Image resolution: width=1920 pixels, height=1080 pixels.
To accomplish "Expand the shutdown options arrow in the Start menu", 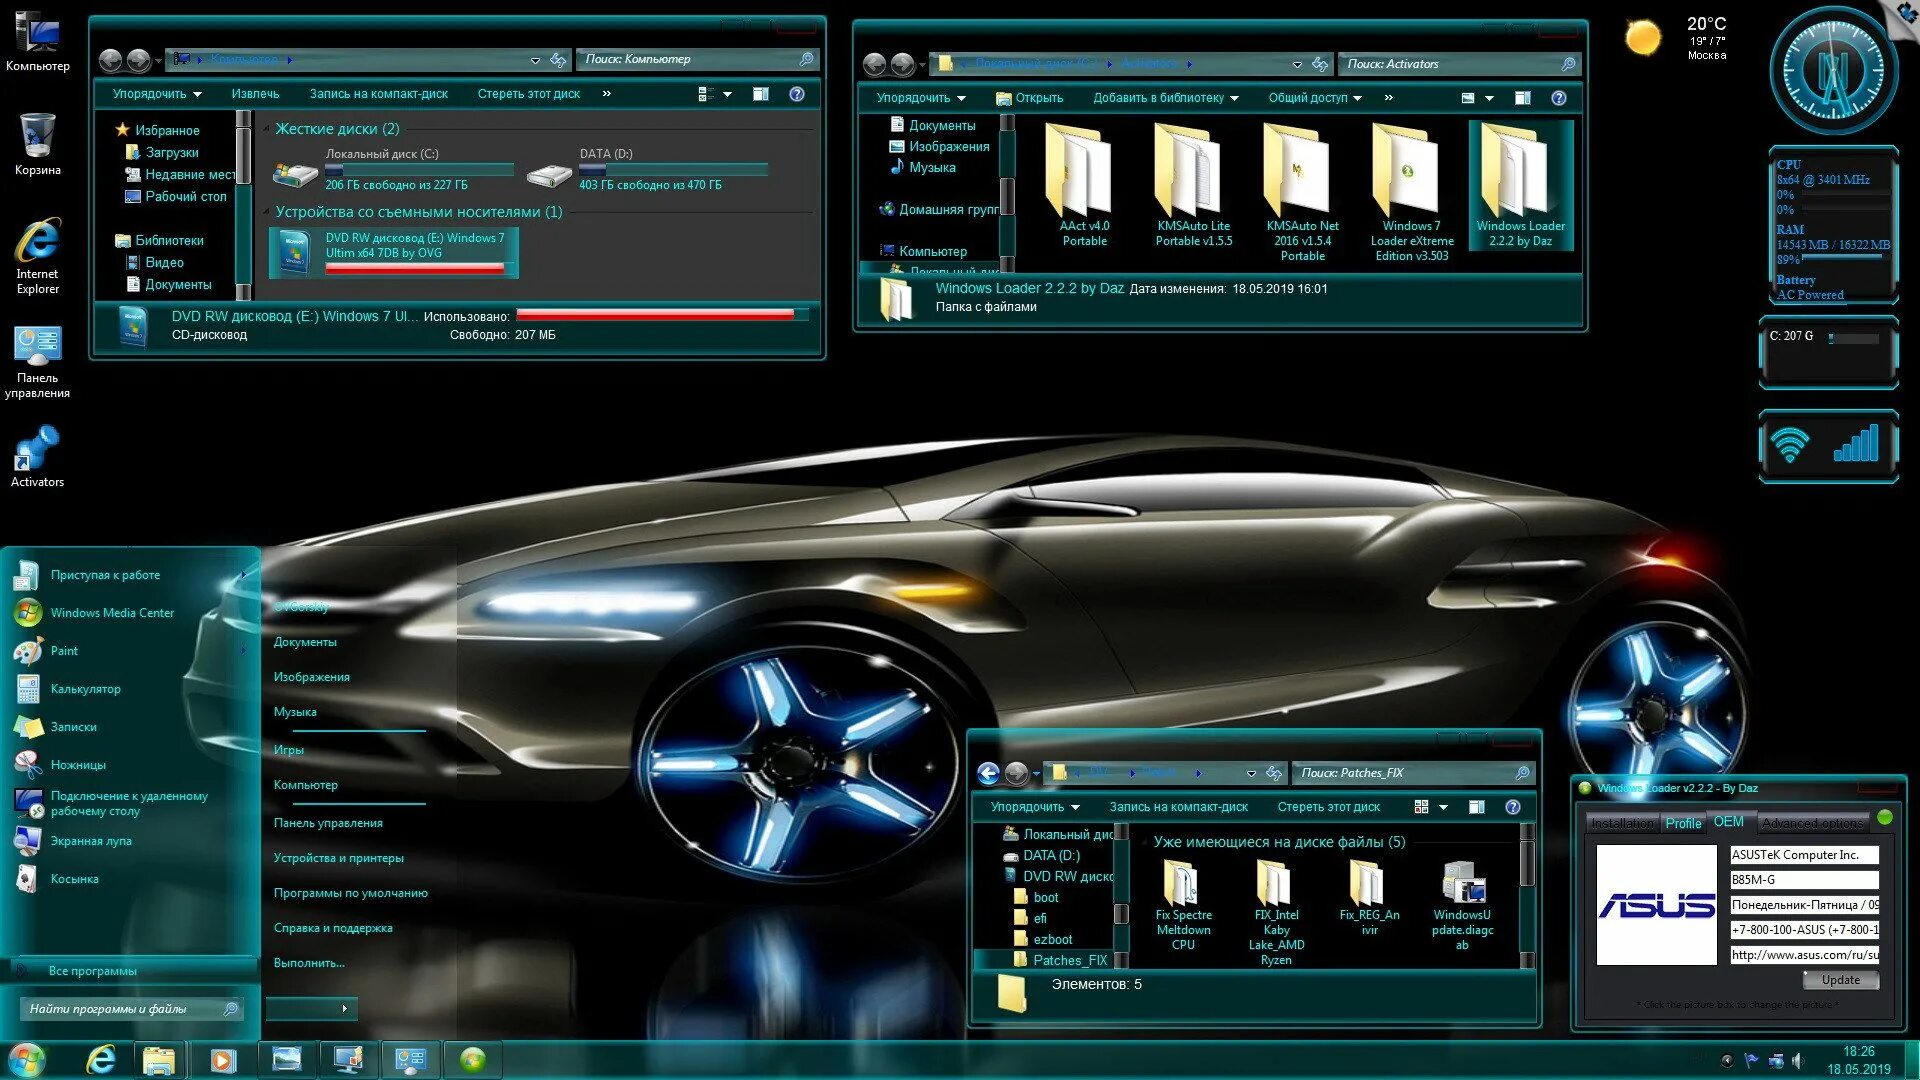I will point(344,1009).
